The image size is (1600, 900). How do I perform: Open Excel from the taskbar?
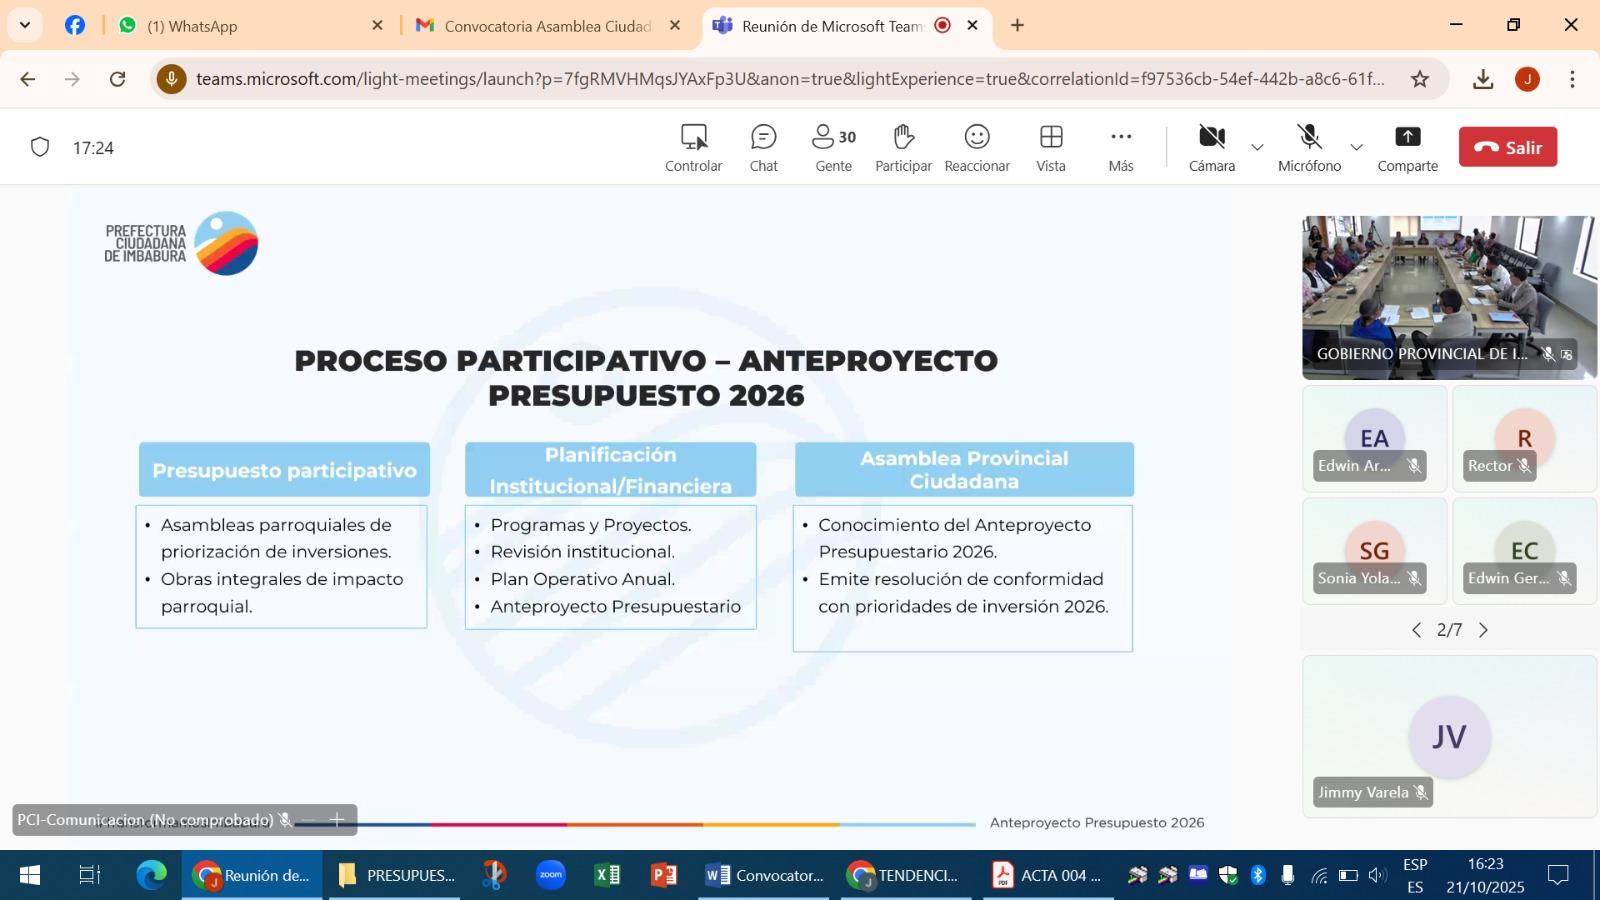tap(607, 875)
